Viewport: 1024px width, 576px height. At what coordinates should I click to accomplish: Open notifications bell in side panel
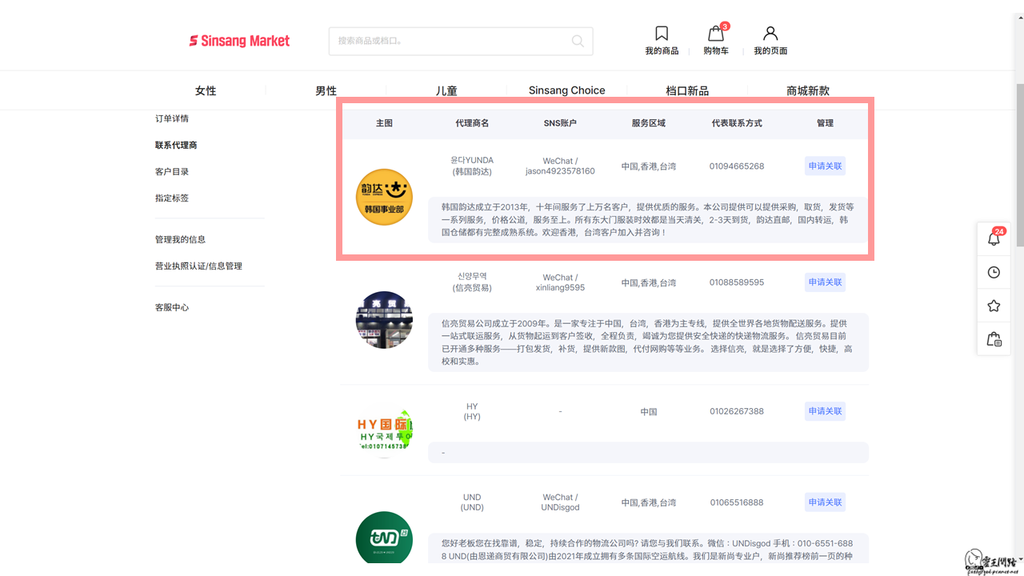pos(994,238)
